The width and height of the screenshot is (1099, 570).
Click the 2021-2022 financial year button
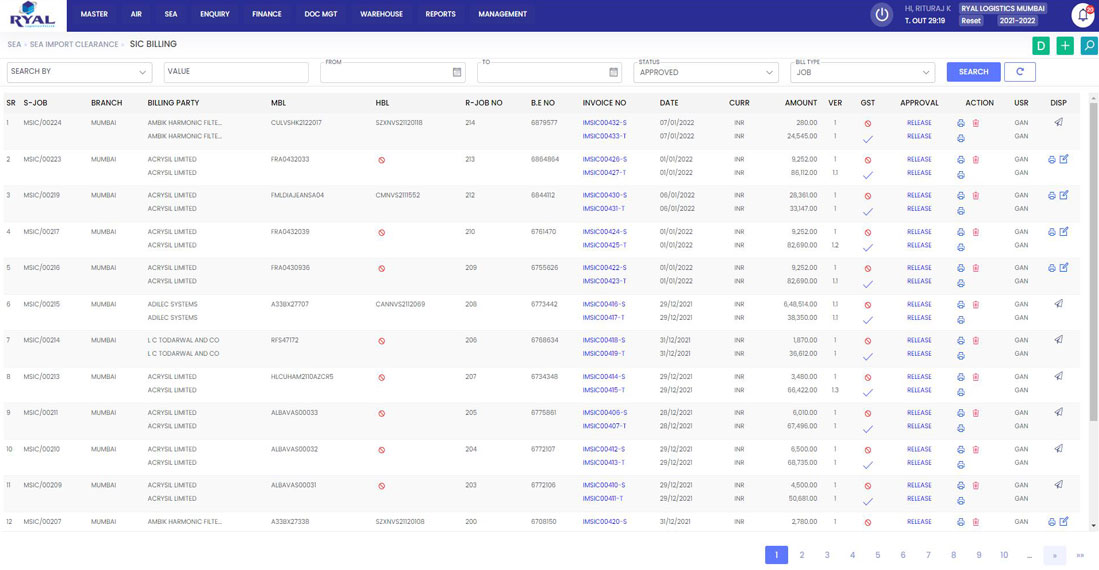(1018, 21)
